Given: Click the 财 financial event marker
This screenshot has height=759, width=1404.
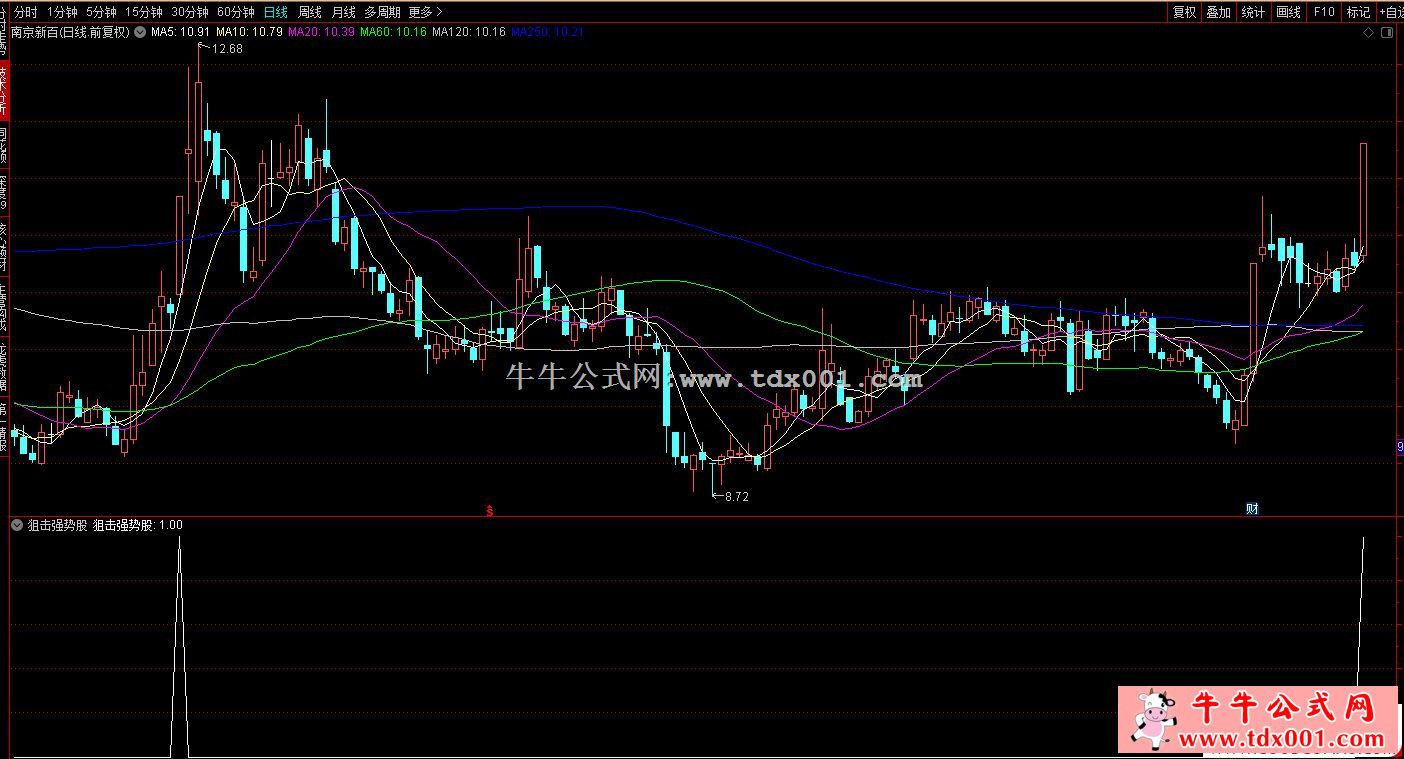Looking at the screenshot, I should click(x=1251, y=509).
